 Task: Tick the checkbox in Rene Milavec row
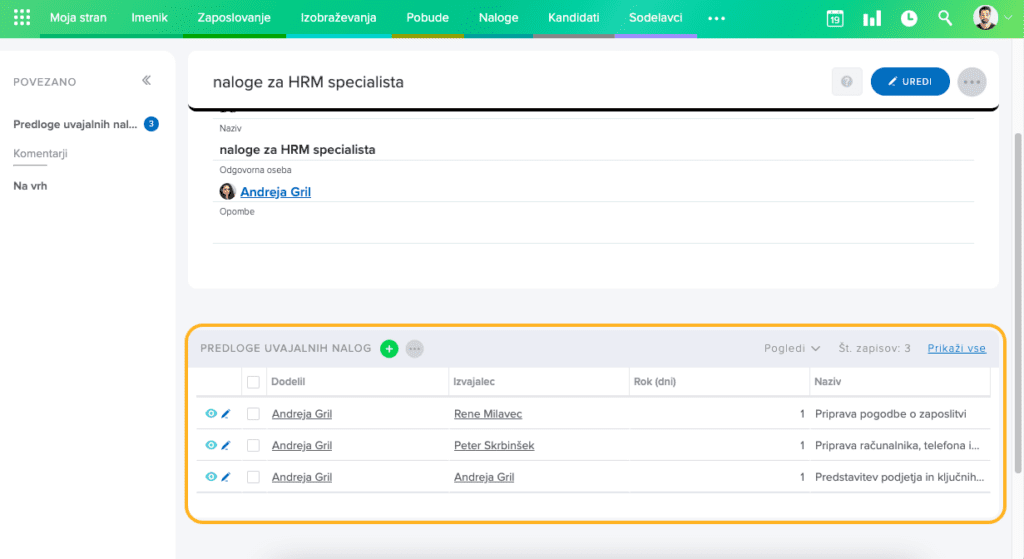[253, 414]
